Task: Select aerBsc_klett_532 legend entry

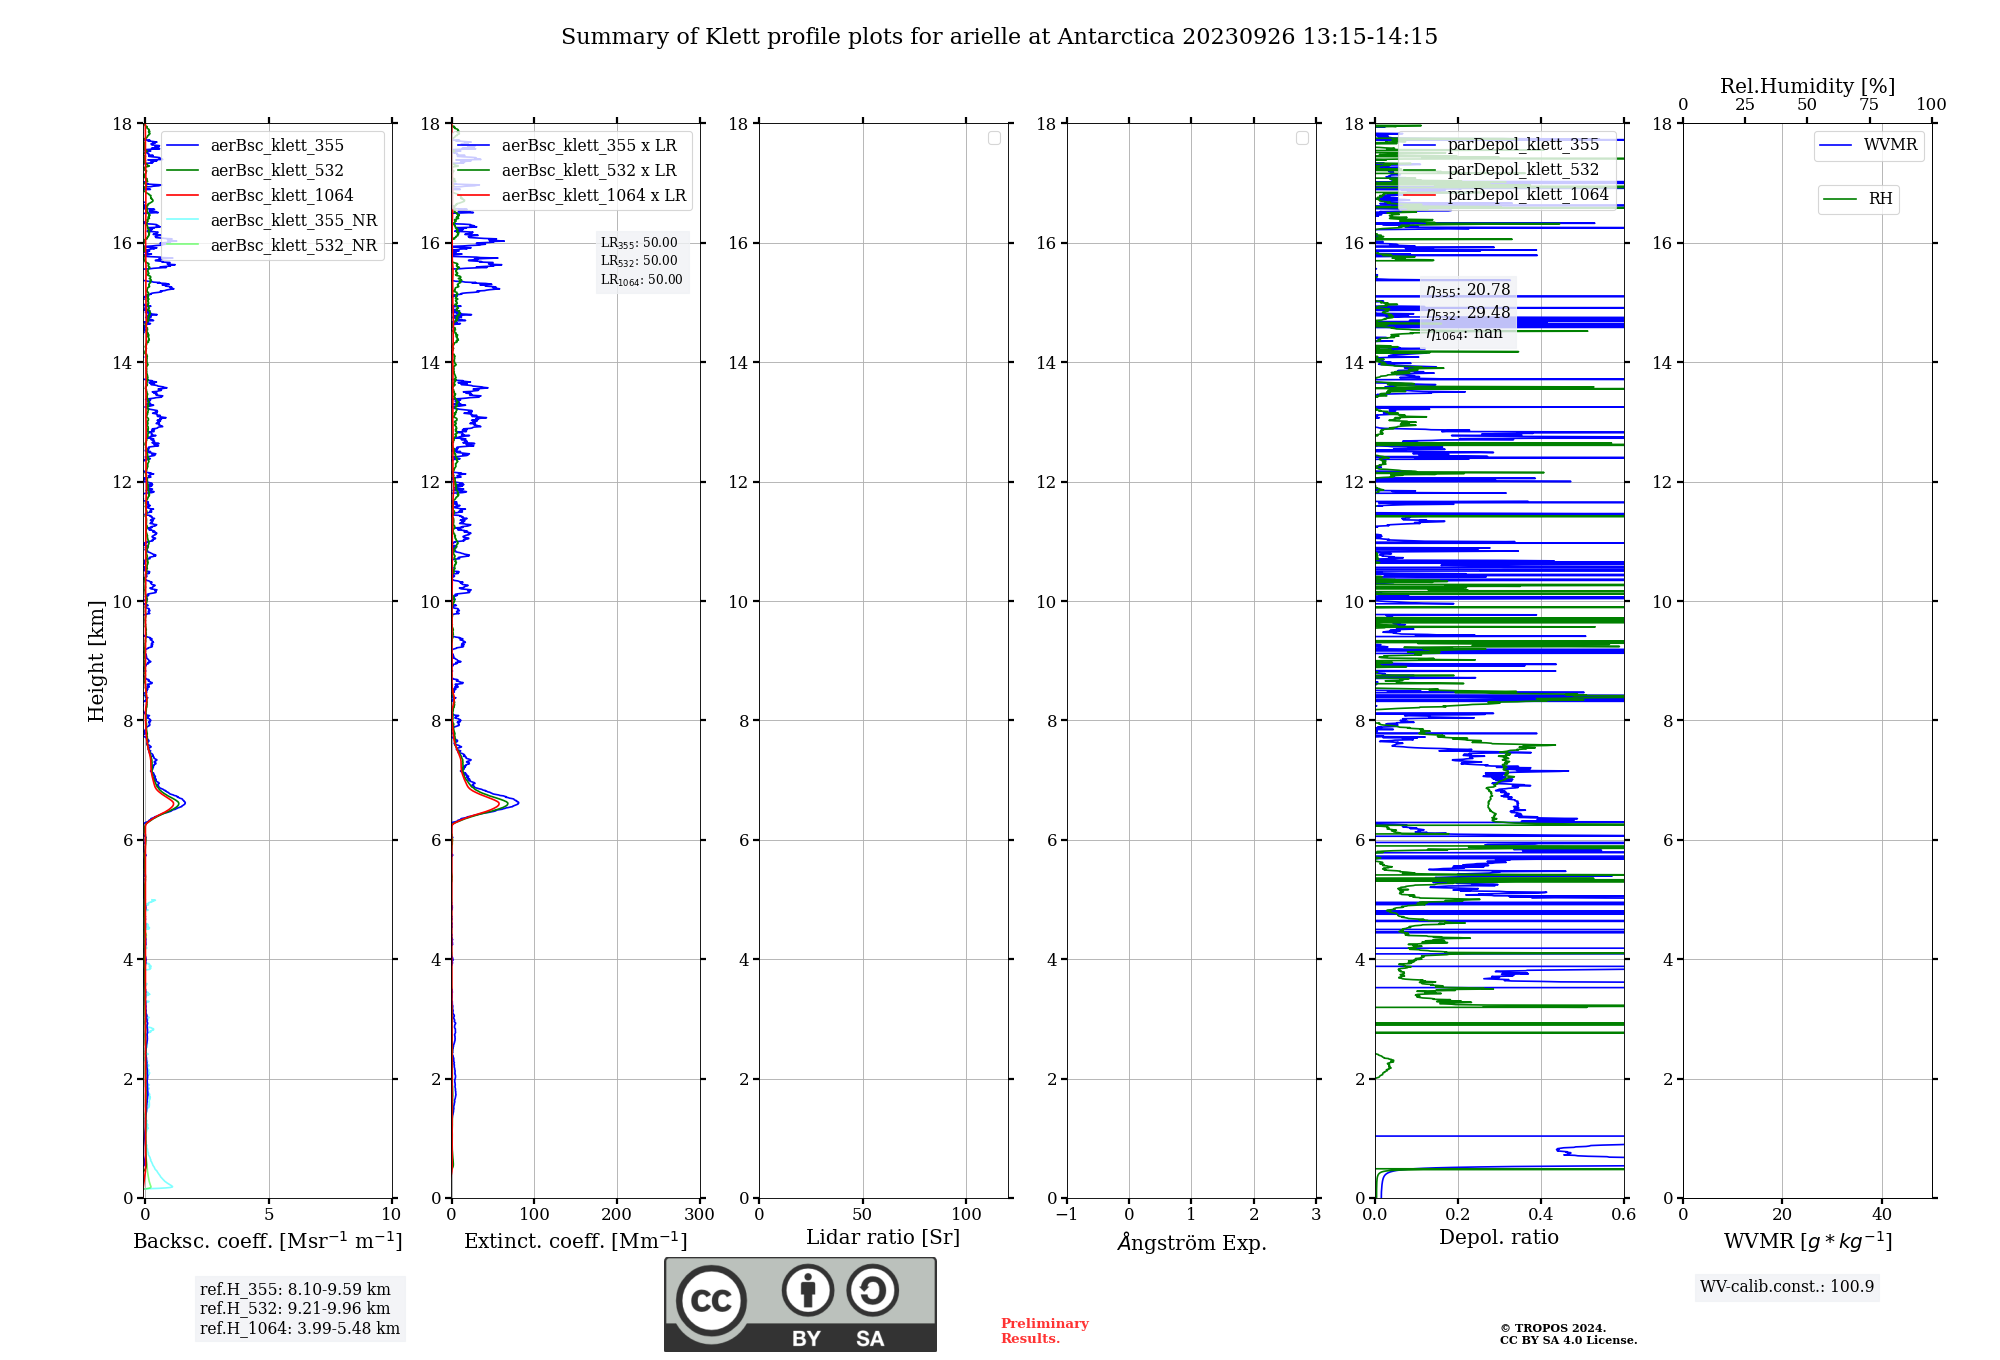Action: pyautogui.click(x=271, y=171)
